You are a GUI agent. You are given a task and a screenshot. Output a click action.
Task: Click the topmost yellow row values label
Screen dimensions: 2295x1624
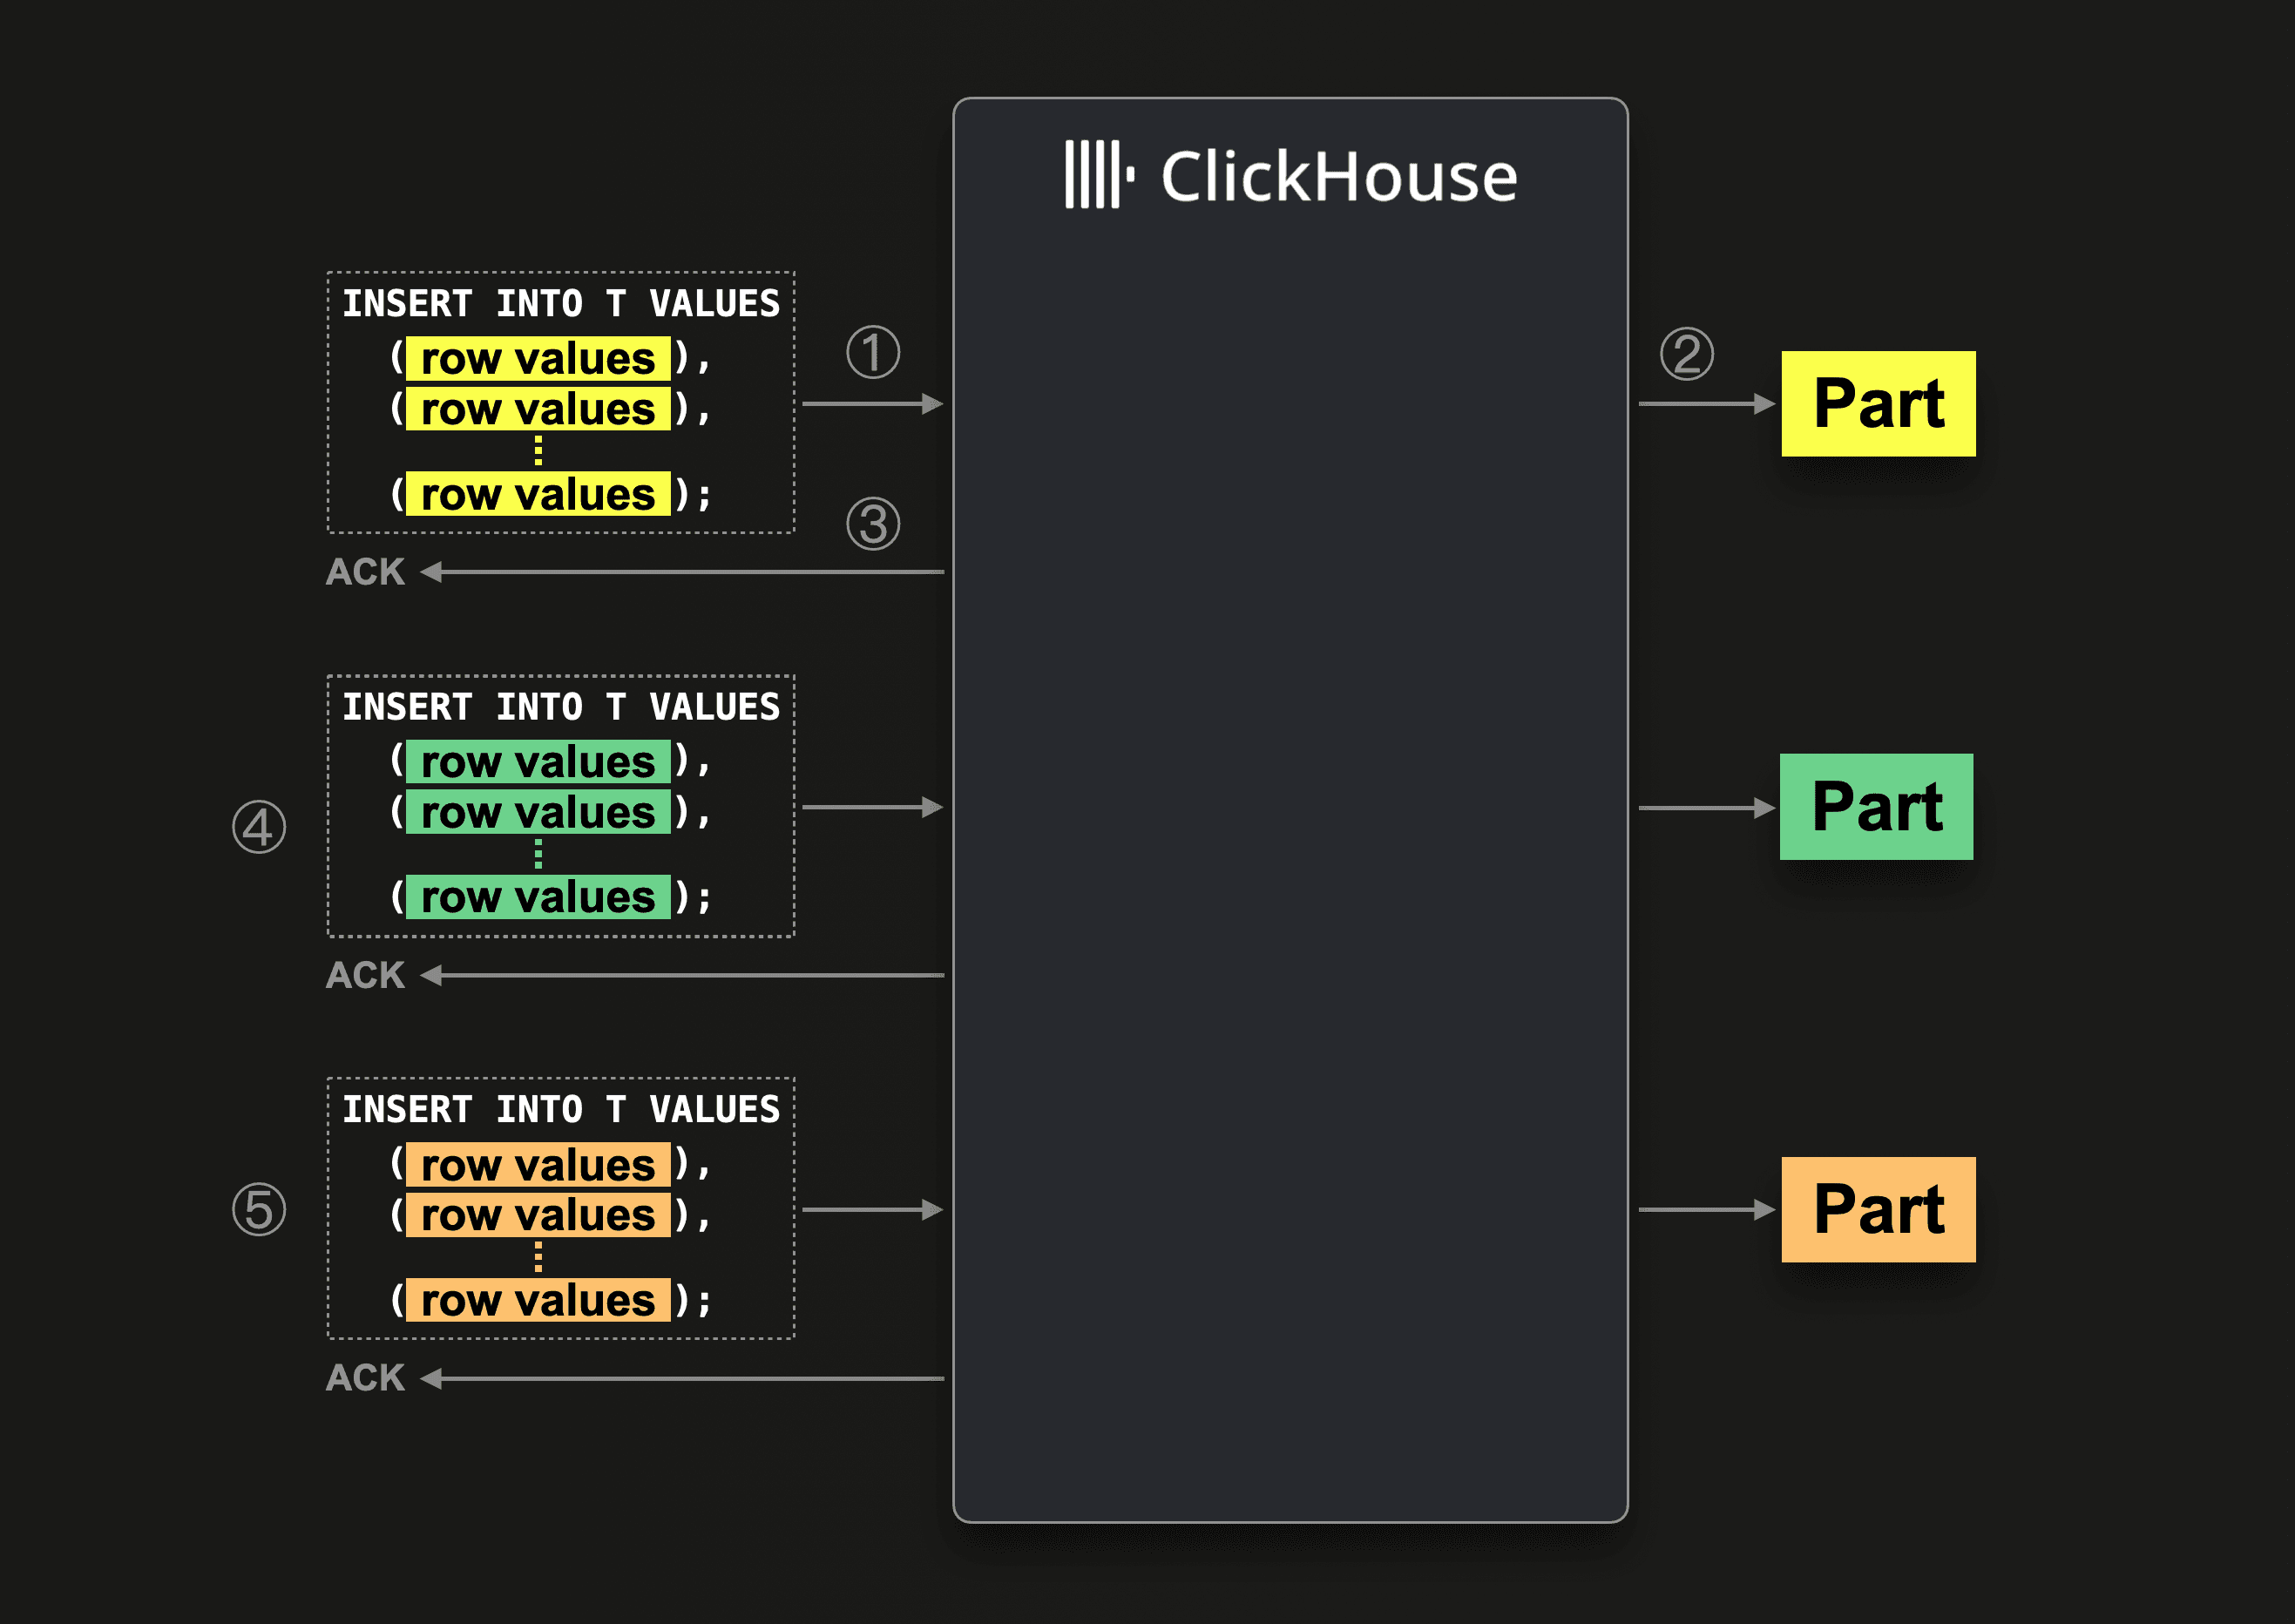coord(538,358)
